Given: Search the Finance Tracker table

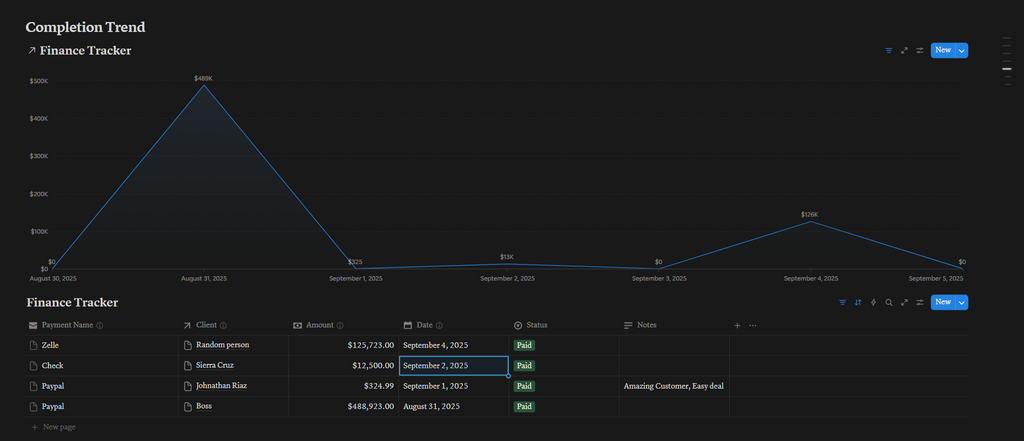Looking at the screenshot, I should [889, 302].
